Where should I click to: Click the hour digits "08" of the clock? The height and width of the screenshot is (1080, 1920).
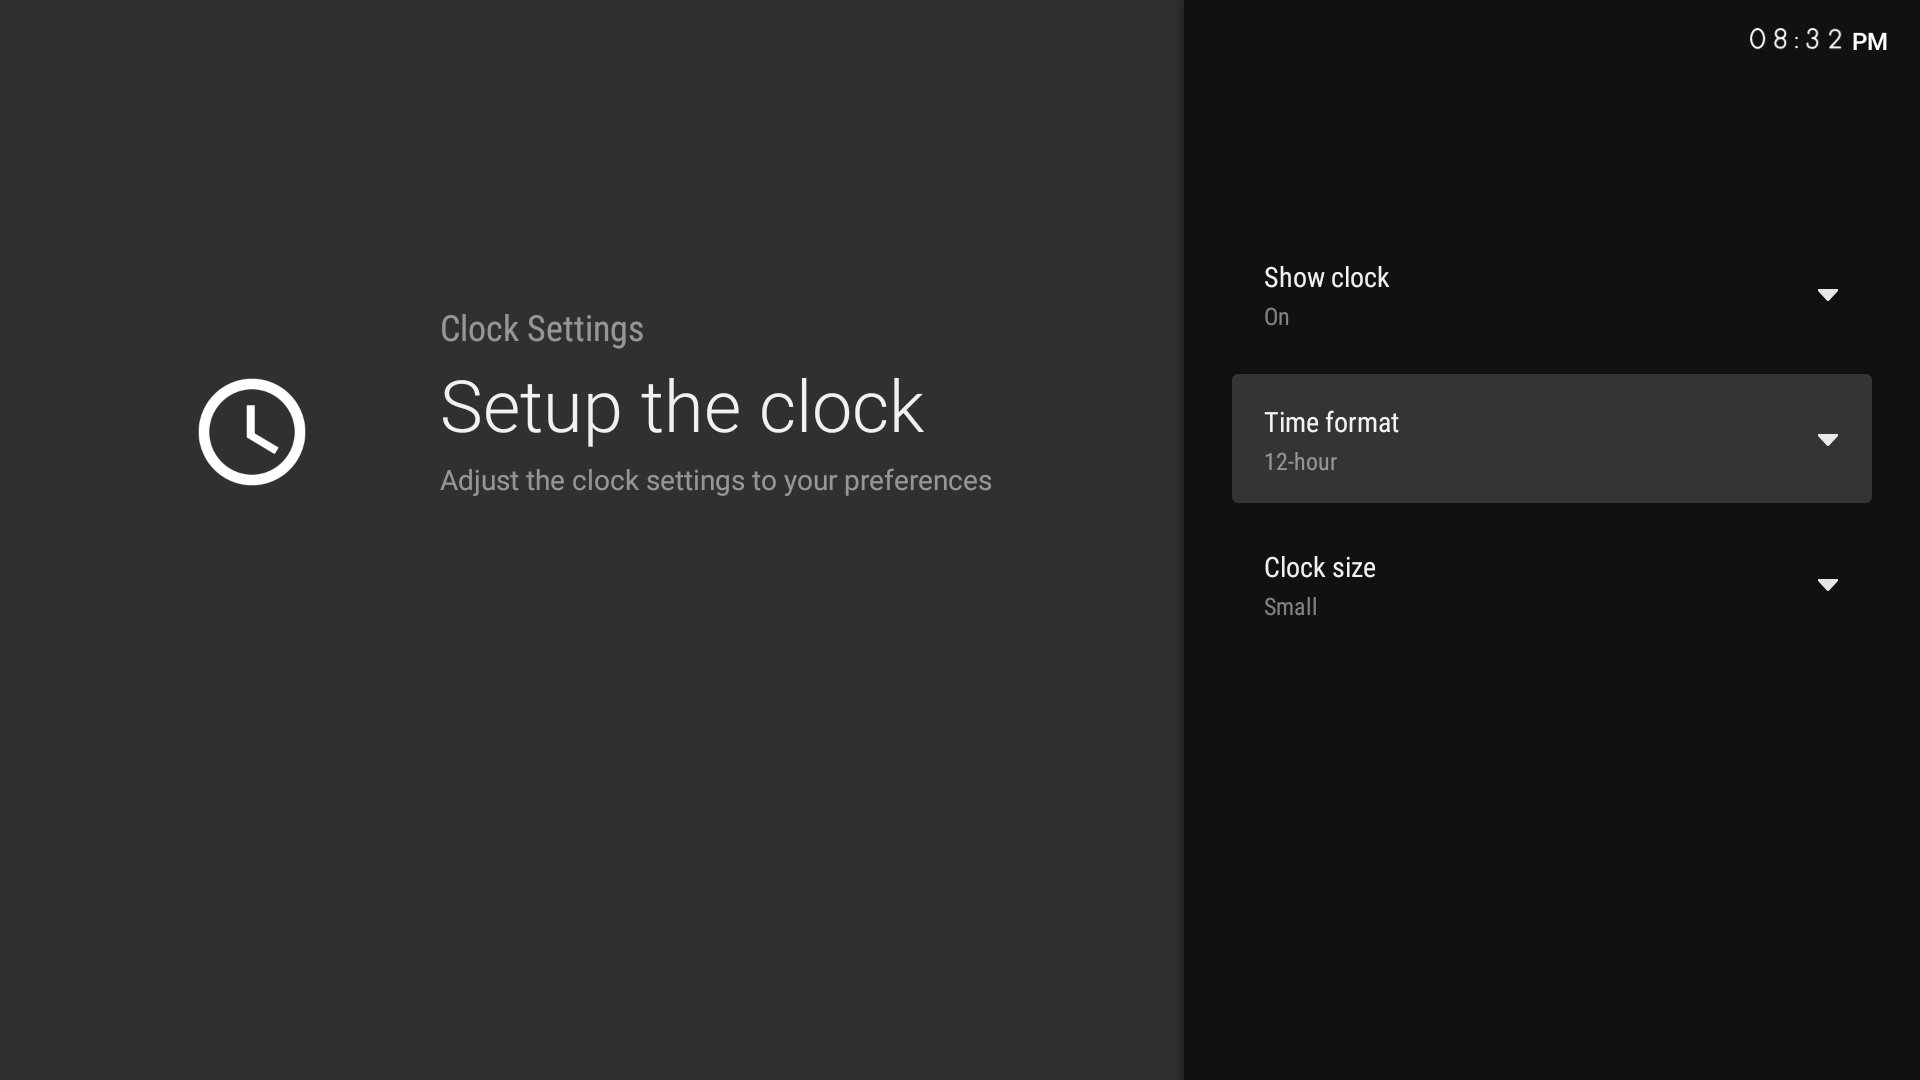tap(1769, 40)
